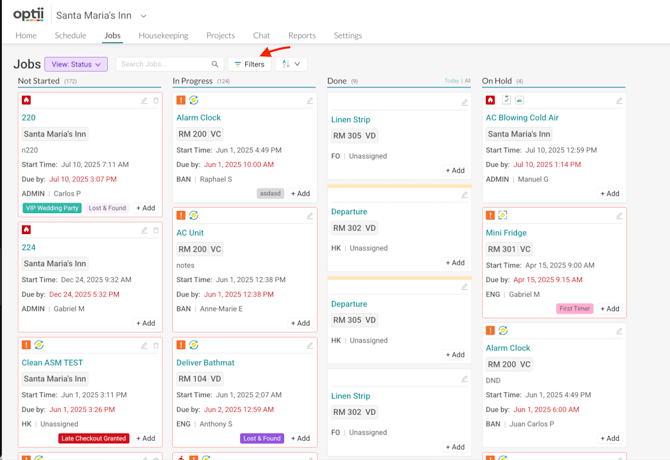Image resolution: width=670 pixels, height=460 pixels.
Task: Click the edit pencil on job 224 card
Action: (x=144, y=231)
